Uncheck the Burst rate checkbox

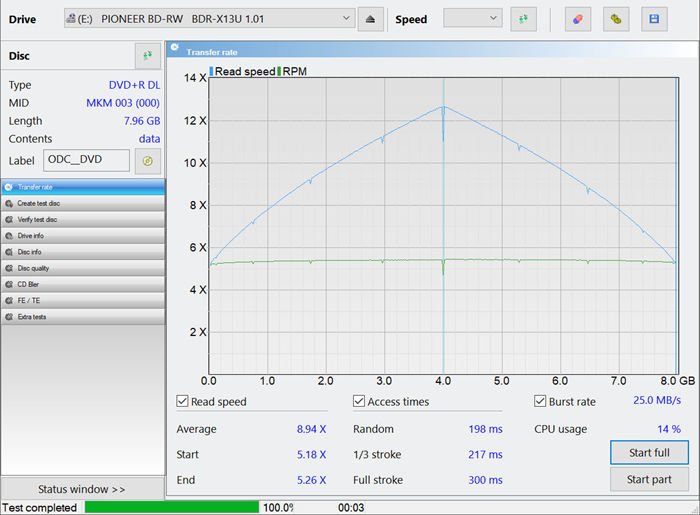[540, 401]
